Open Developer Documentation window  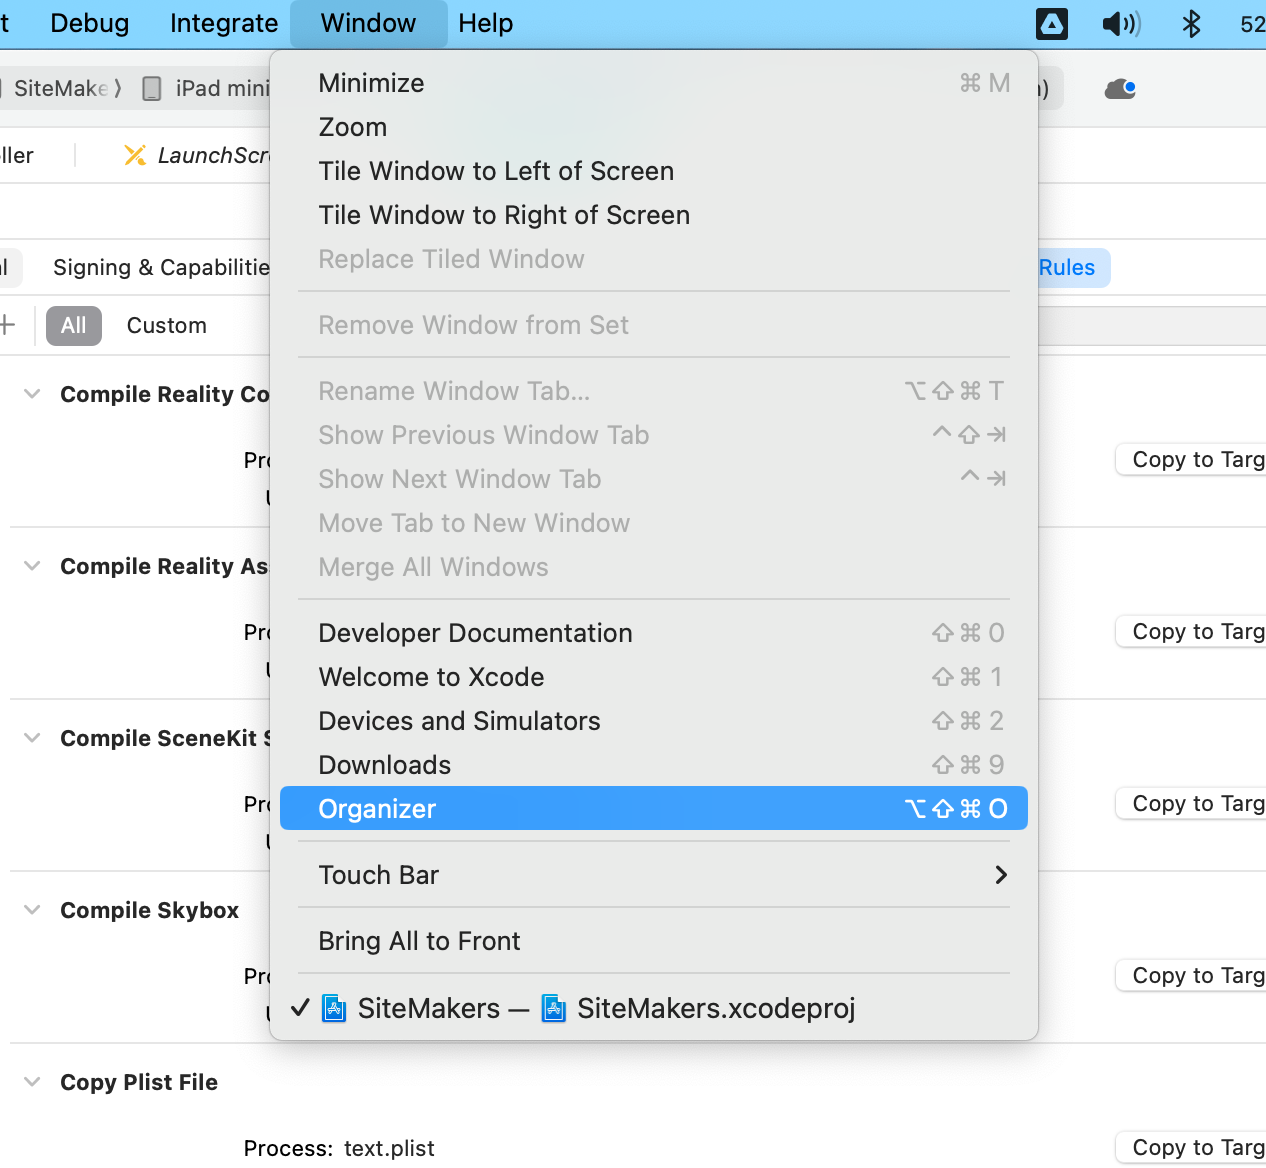tap(654, 633)
